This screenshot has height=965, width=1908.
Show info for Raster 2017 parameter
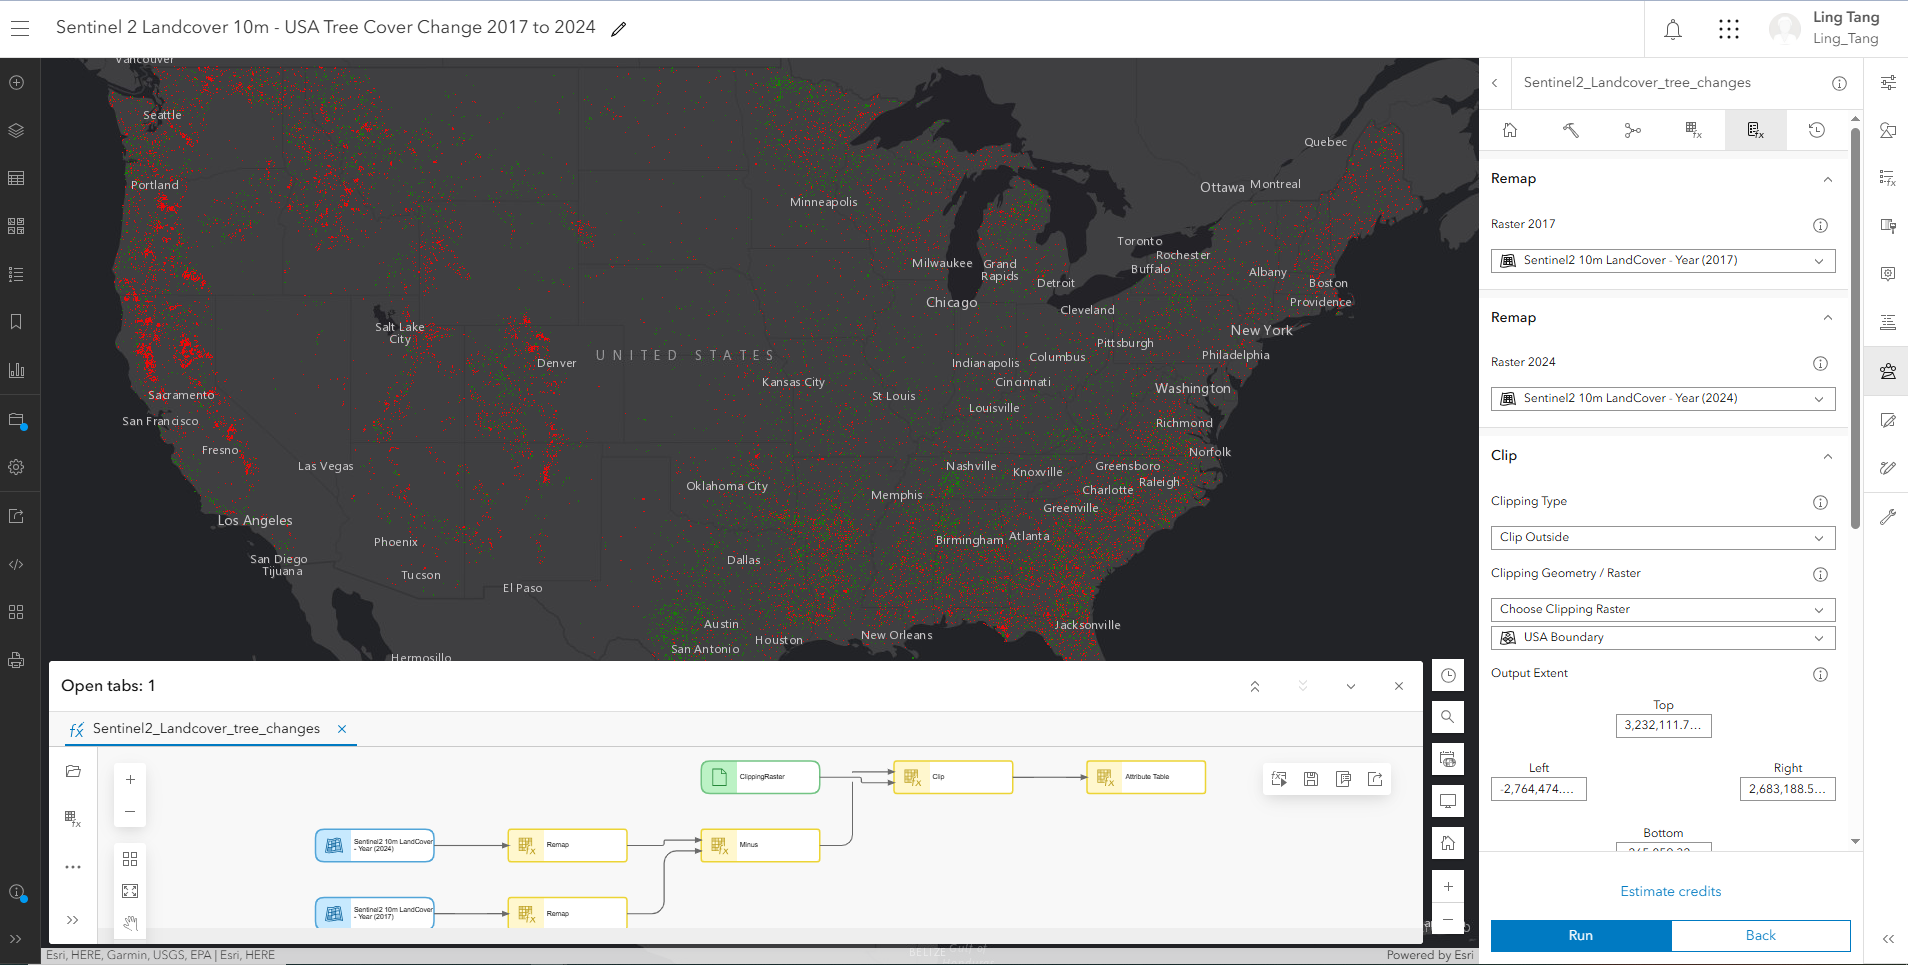pyautogui.click(x=1820, y=226)
